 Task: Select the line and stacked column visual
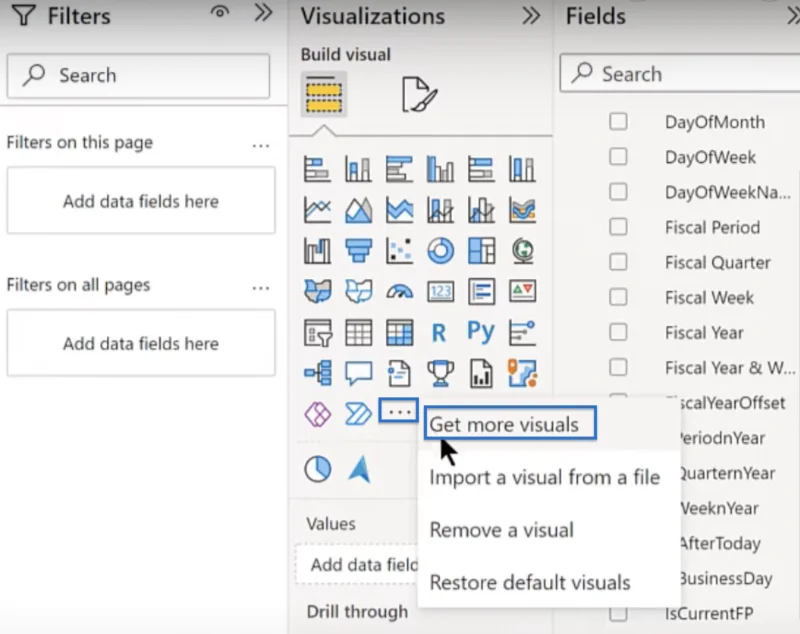440,210
